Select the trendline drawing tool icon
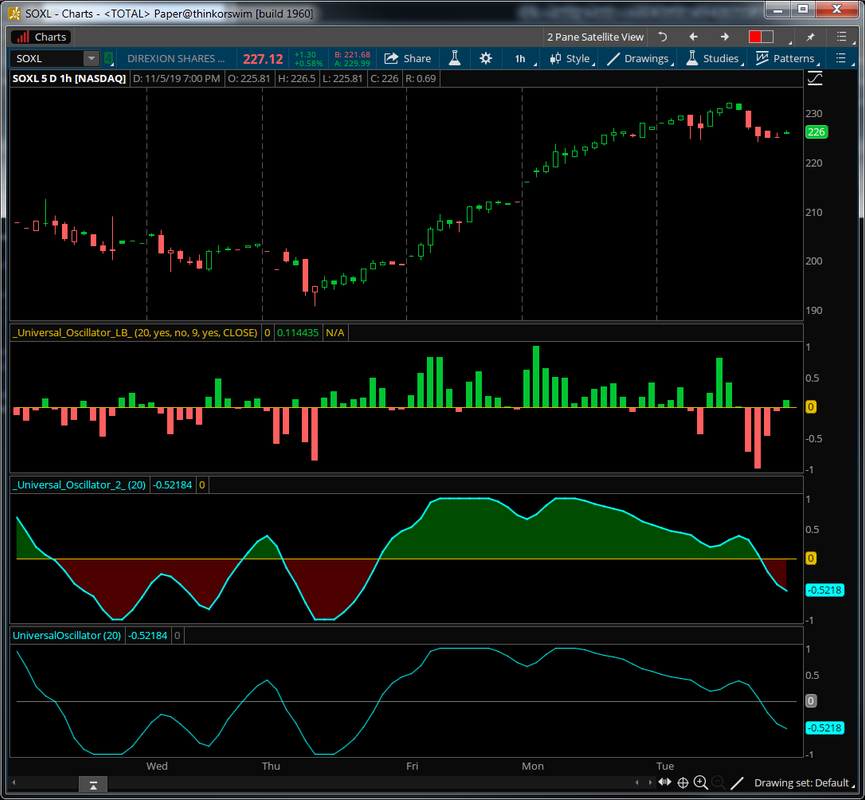 pos(737,782)
